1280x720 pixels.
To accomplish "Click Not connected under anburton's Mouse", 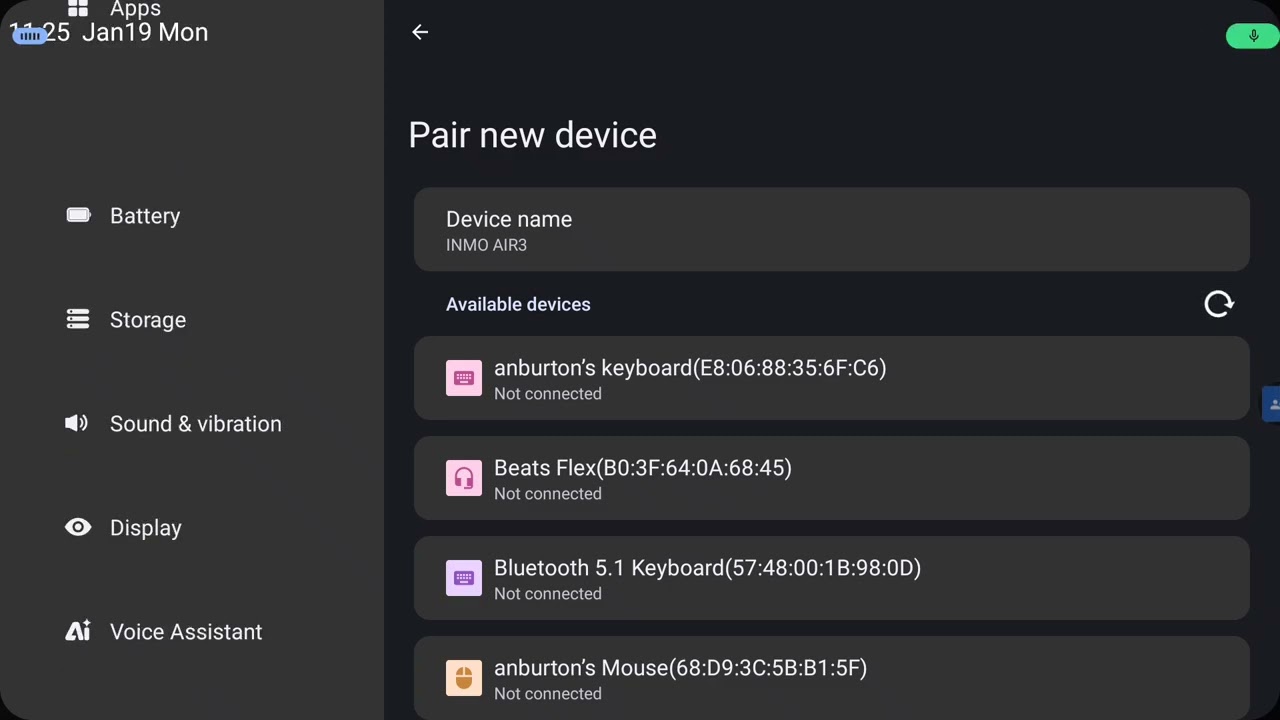I will click(x=548, y=694).
